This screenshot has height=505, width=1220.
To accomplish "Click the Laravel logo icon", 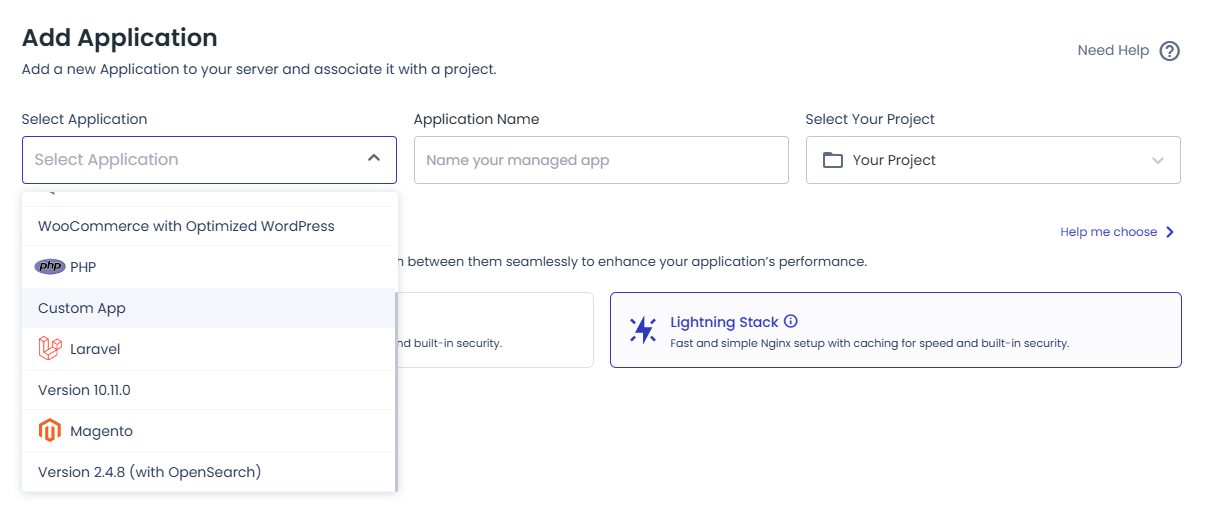I will (x=50, y=349).
